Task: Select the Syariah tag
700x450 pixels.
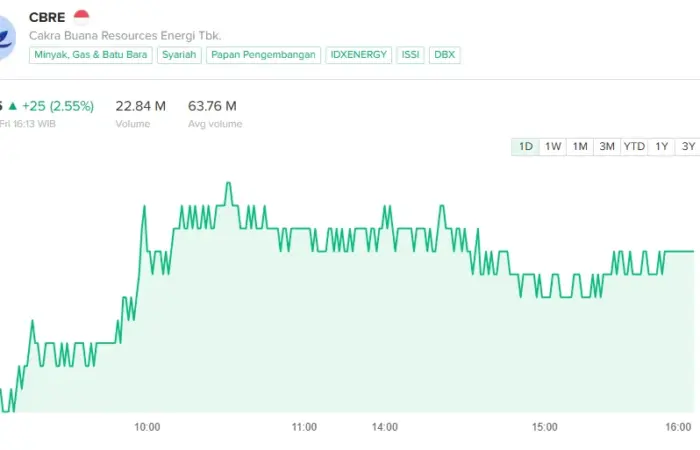Action: click(x=179, y=55)
